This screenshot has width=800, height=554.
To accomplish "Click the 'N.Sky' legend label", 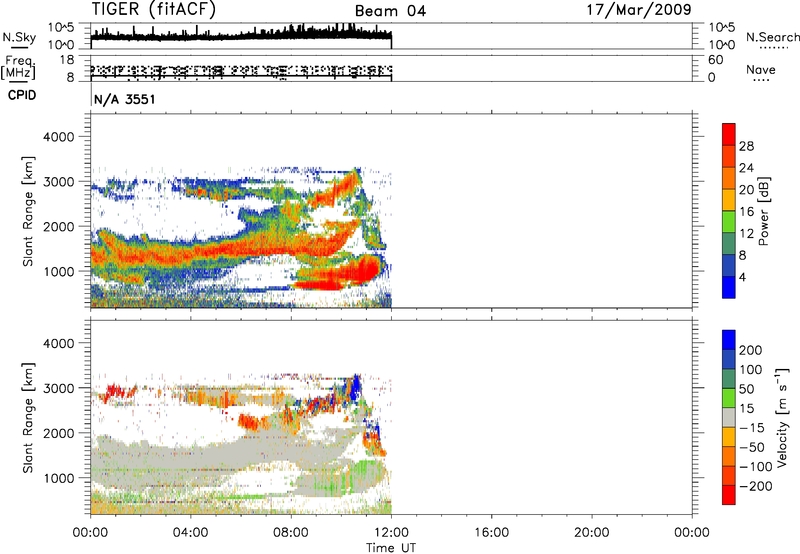I will tap(19, 37).
